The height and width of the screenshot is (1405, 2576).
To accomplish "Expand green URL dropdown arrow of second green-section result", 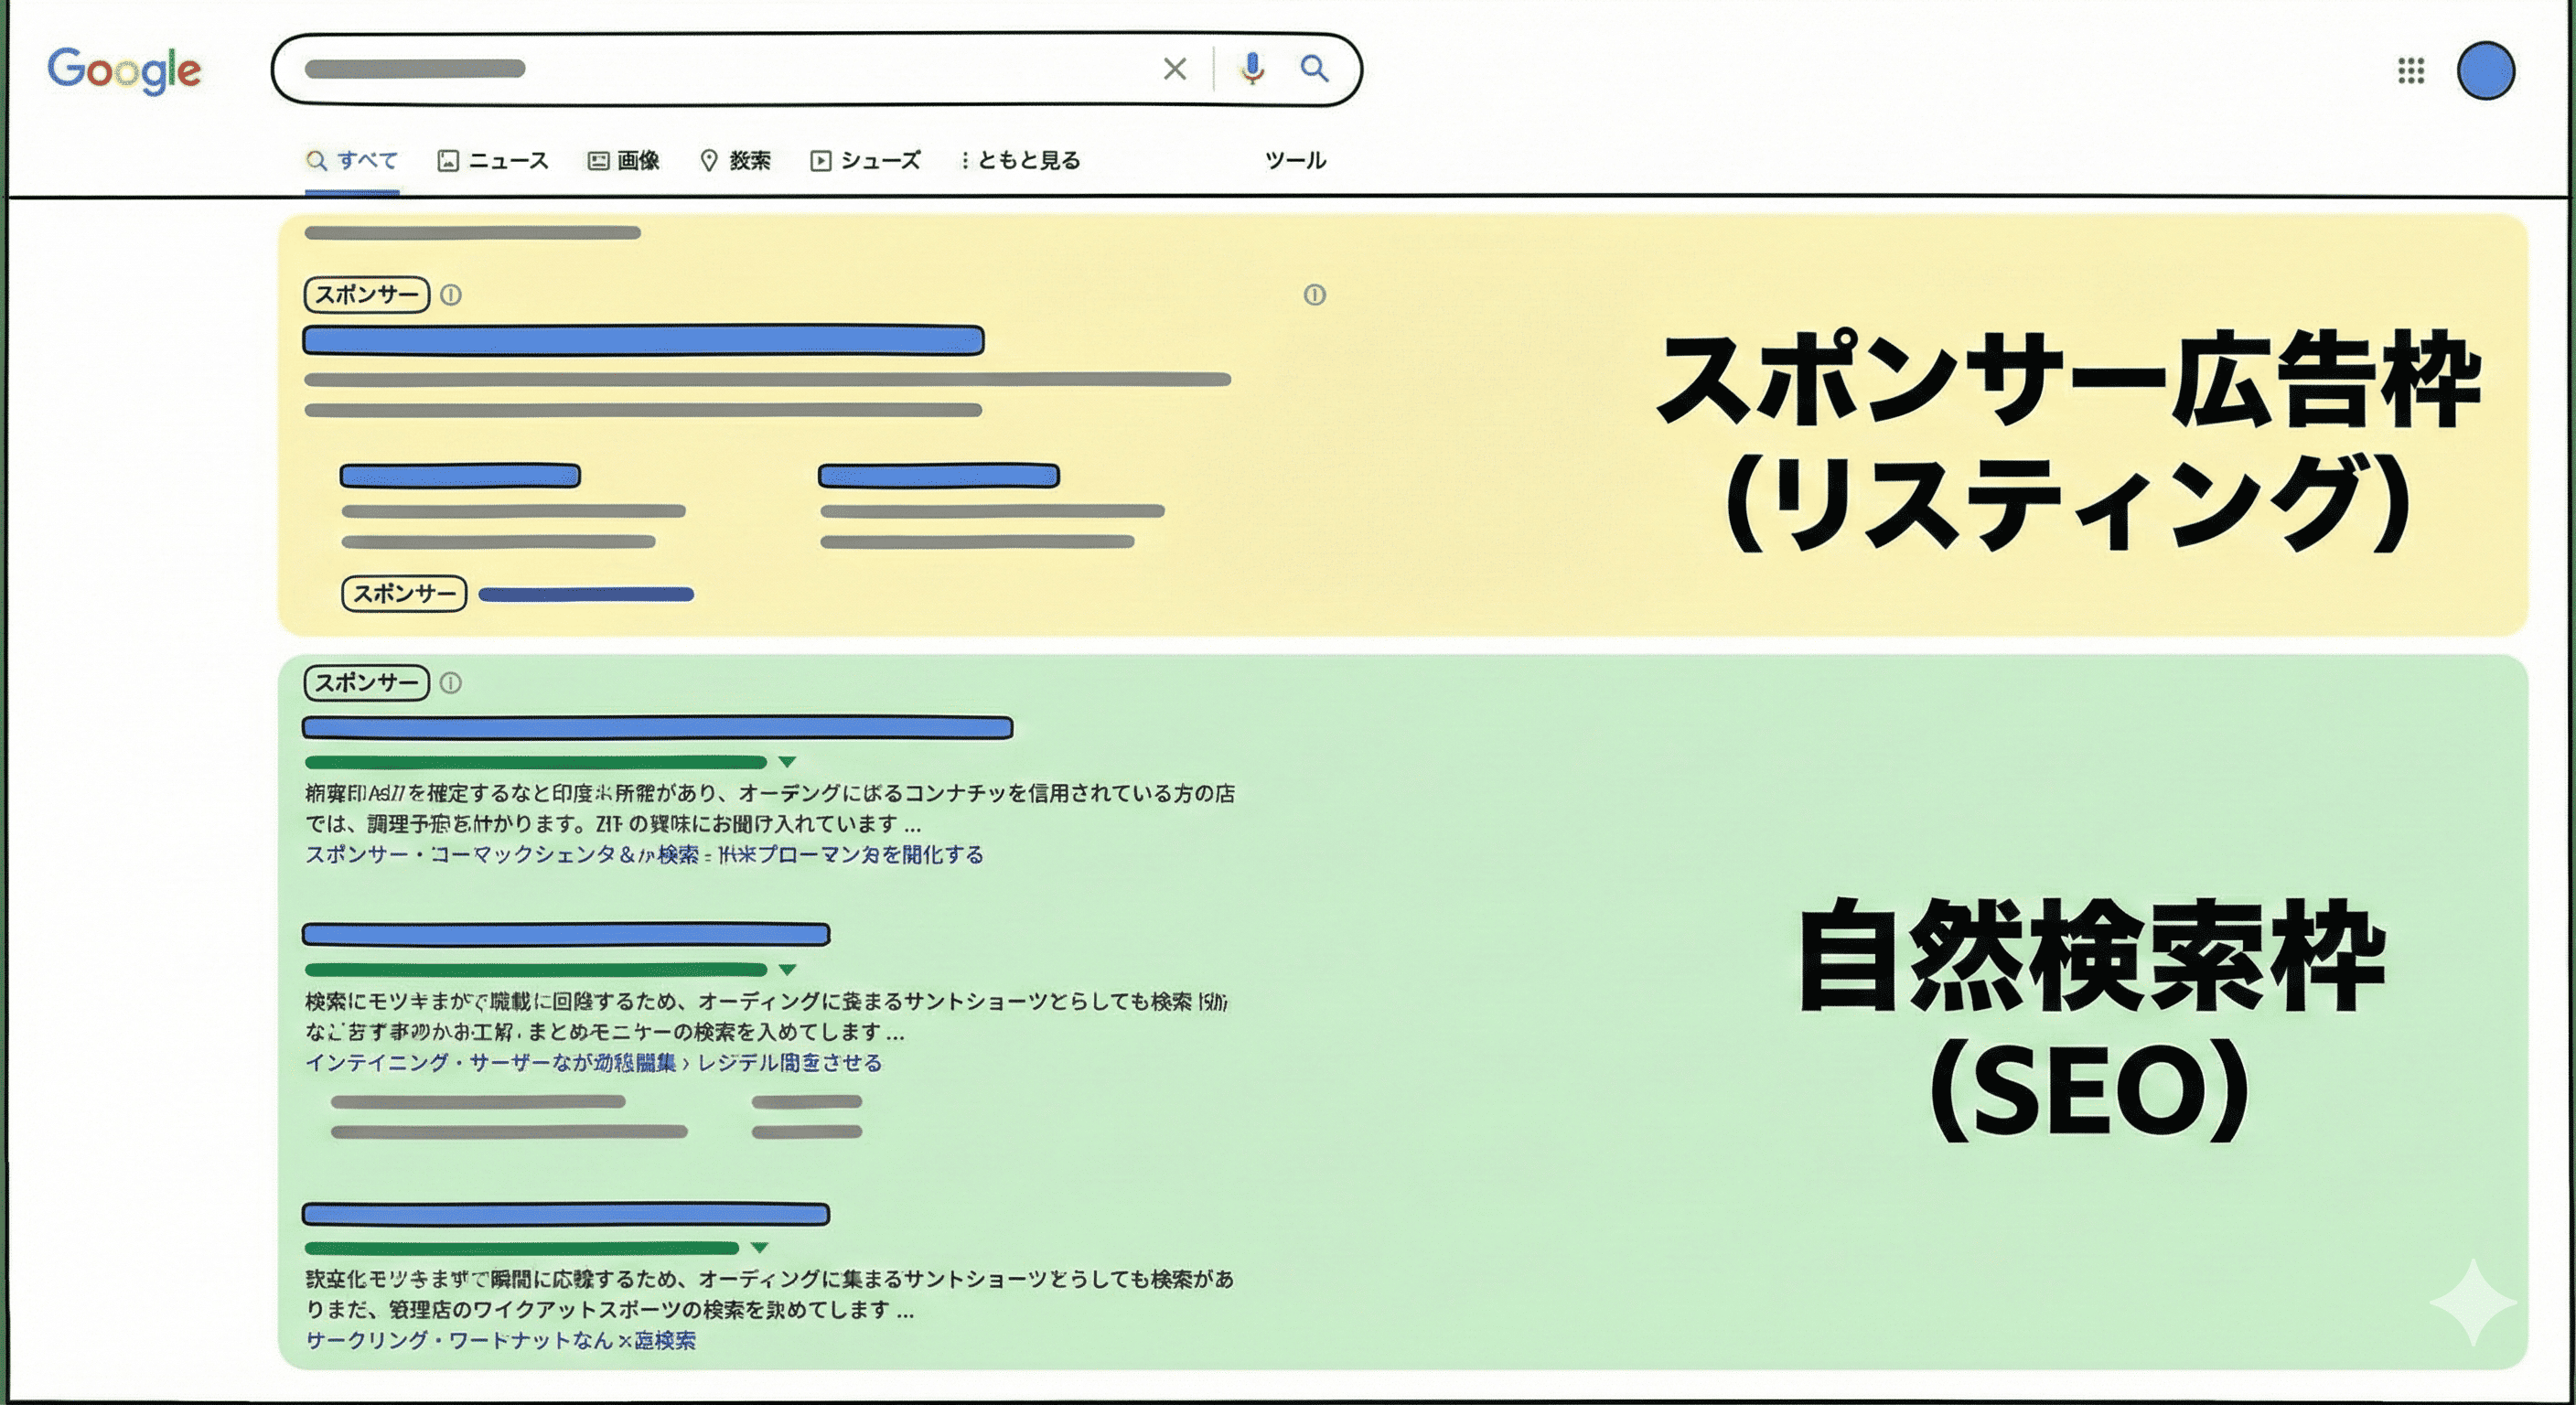I will pyautogui.click(x=787, y=969).
